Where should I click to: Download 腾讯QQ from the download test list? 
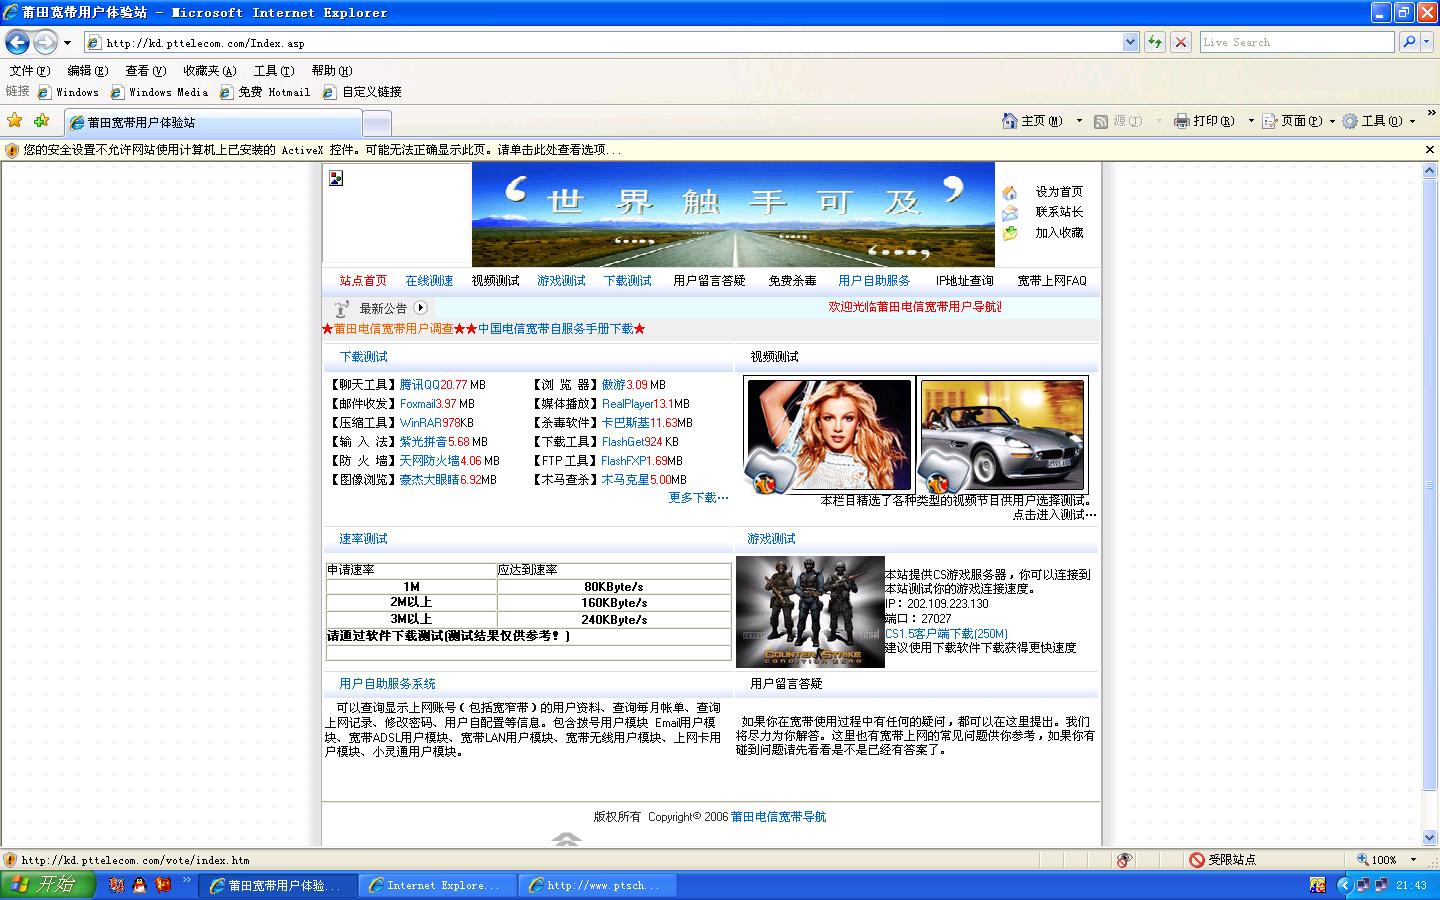(419, 385)
